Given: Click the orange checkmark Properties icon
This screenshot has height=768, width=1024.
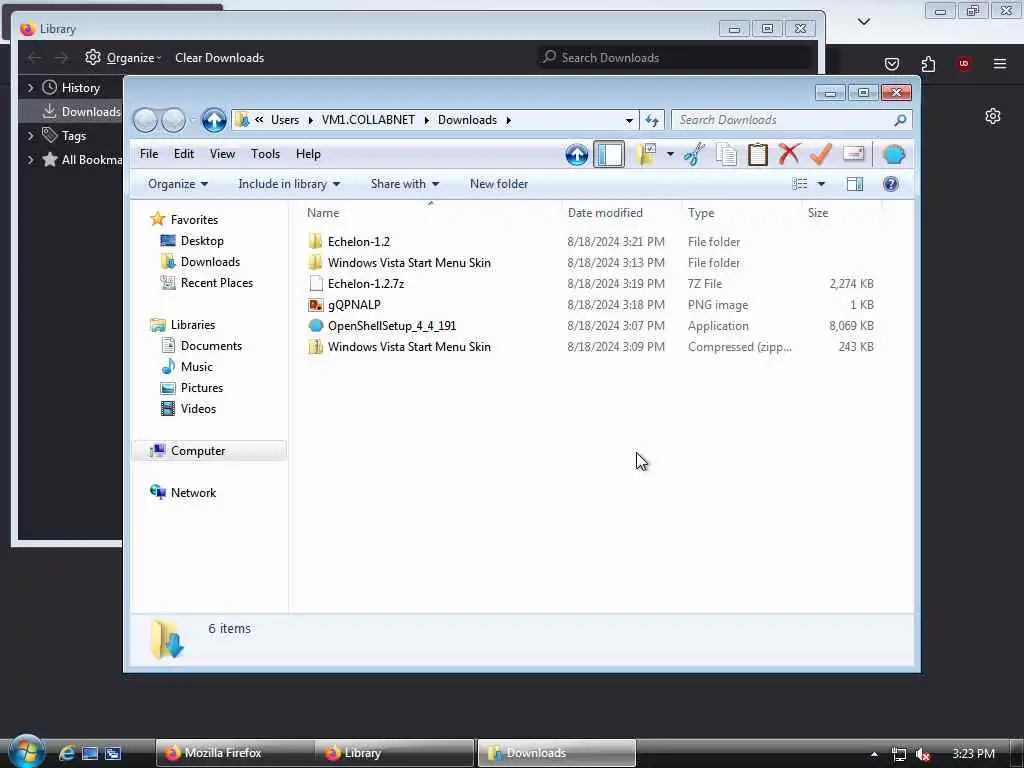Looking at the screenshot, I should (x=821, y=155).
